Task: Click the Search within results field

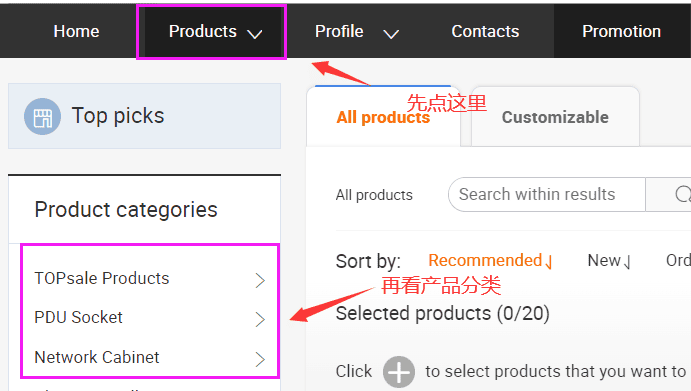Action: (546, 194)
